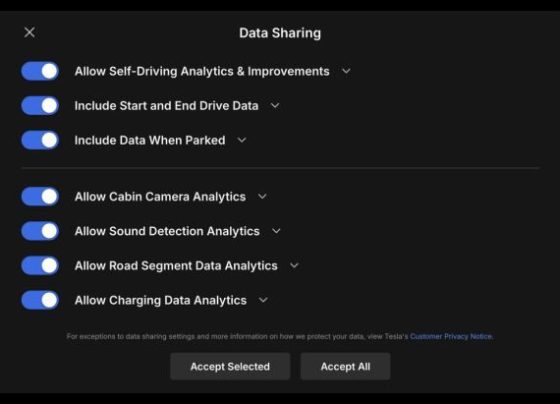The width and height of the screenshot is (560, 404).
Task: Select the Include Data When Parked label
Action: (x=150, y=140)
